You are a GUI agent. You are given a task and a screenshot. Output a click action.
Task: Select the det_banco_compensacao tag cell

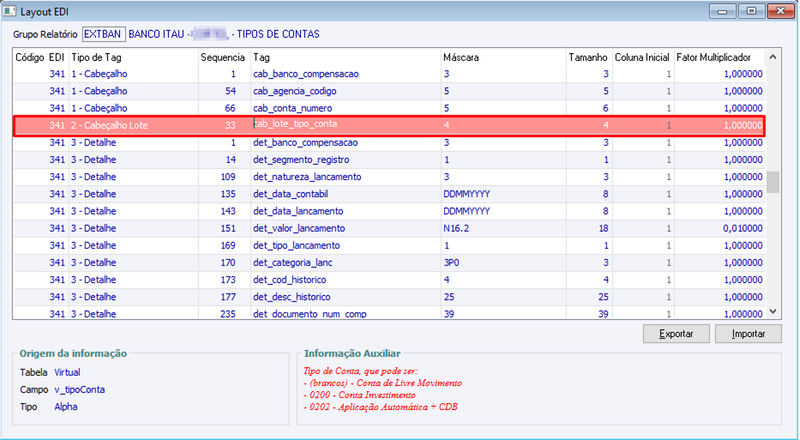(345, 142)
